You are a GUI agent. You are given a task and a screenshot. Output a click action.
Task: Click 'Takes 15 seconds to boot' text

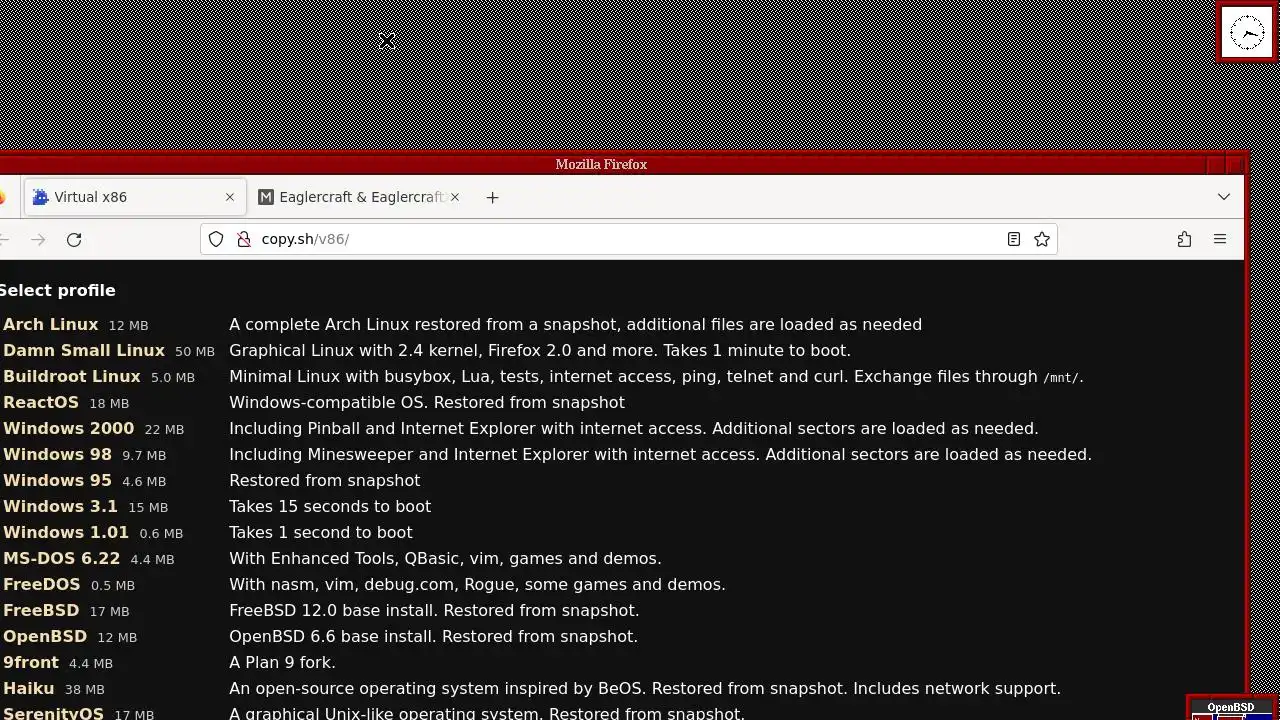tap(330, 506)
